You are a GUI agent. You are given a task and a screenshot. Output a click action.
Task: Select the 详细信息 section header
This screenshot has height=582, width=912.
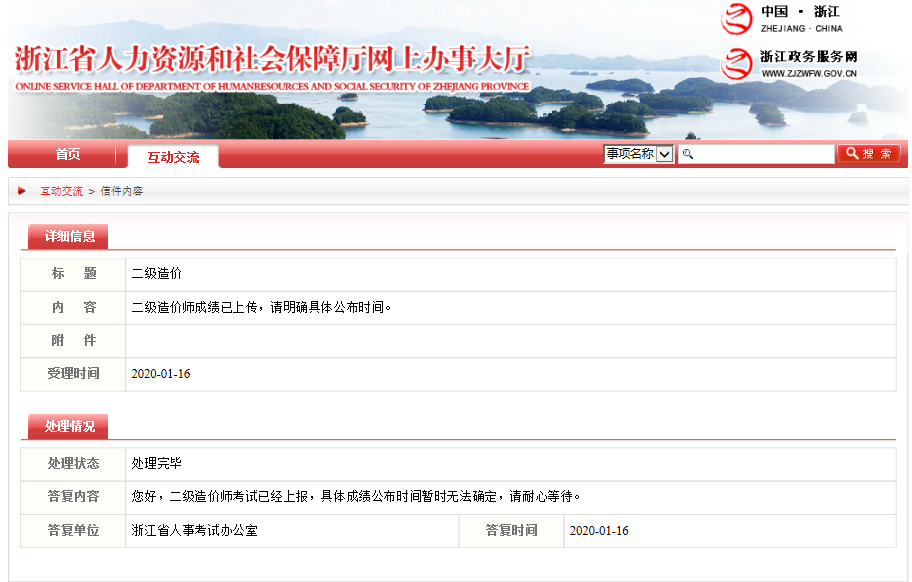click(x=69, y=237)
